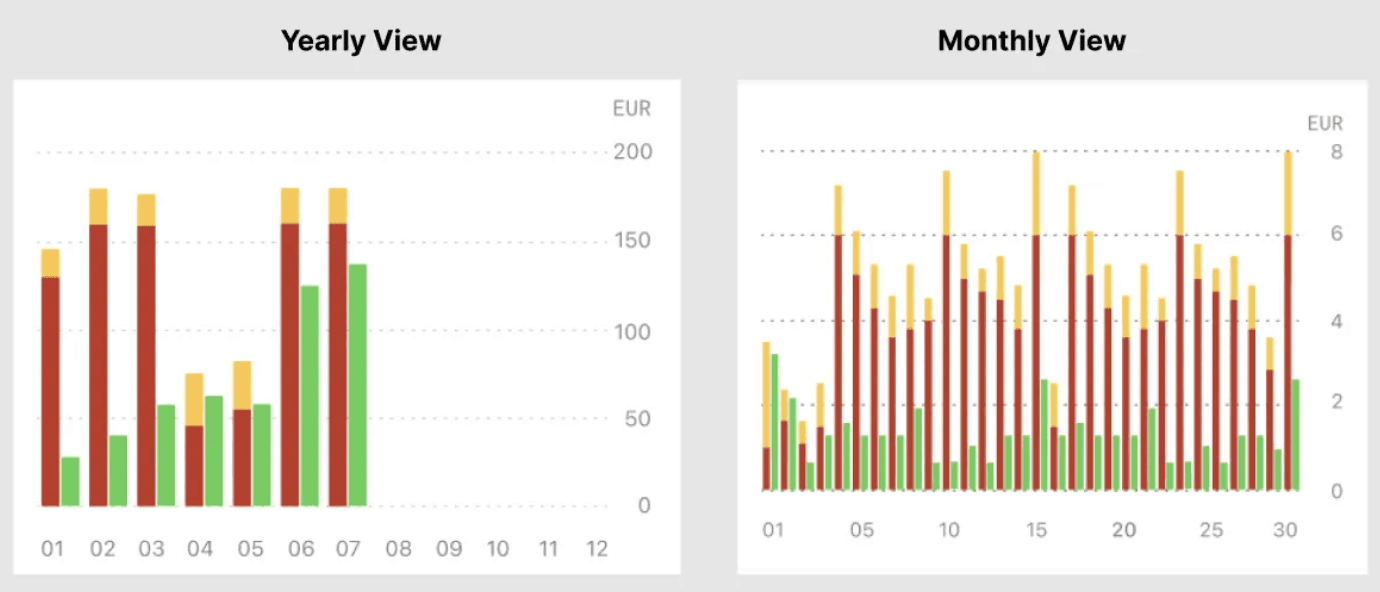Click month label "04" in Yearly View

click(x=200, y=549)
